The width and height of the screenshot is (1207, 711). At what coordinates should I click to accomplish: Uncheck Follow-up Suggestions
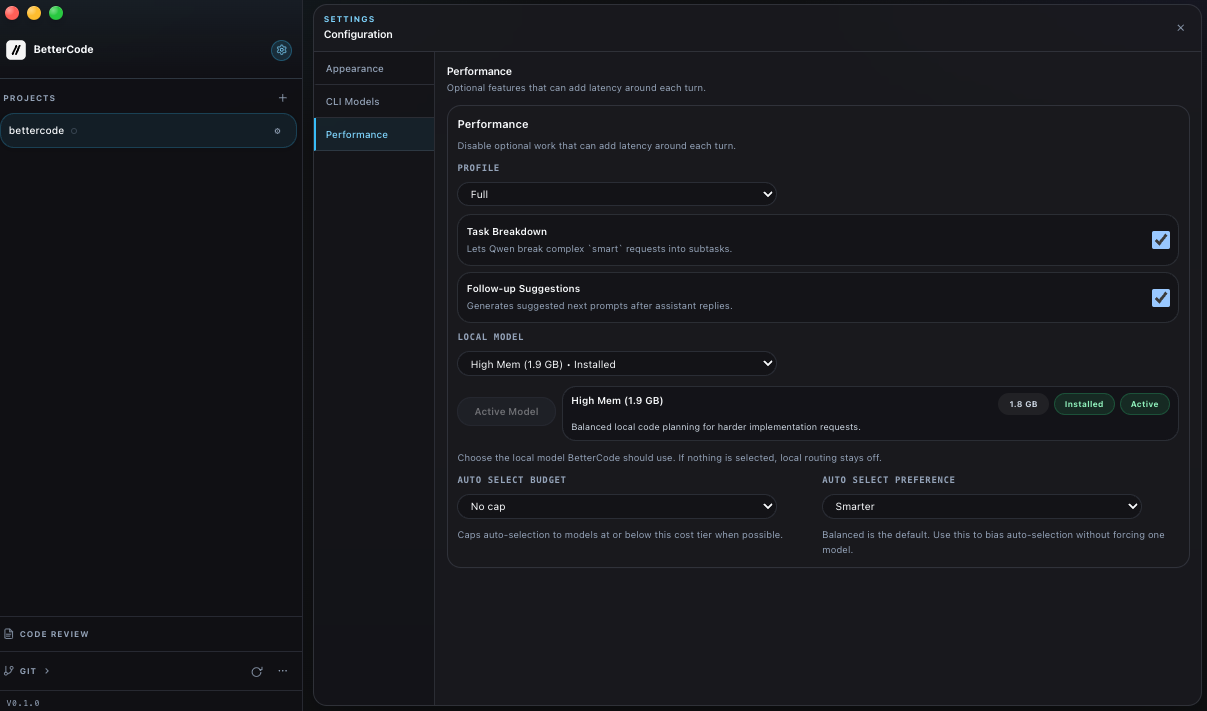[1161, 297]
